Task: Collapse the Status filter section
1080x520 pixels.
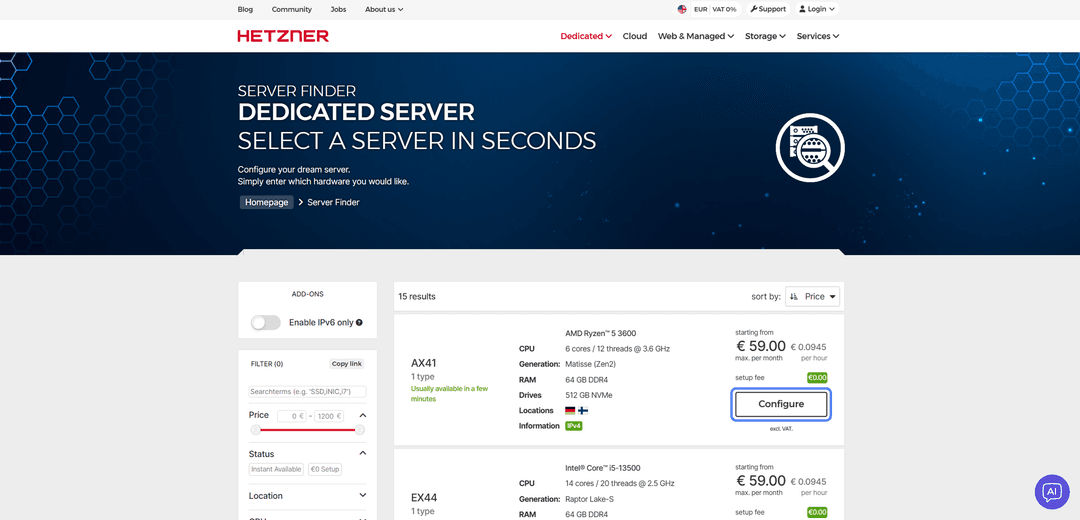Action: (x=363, y=453)
